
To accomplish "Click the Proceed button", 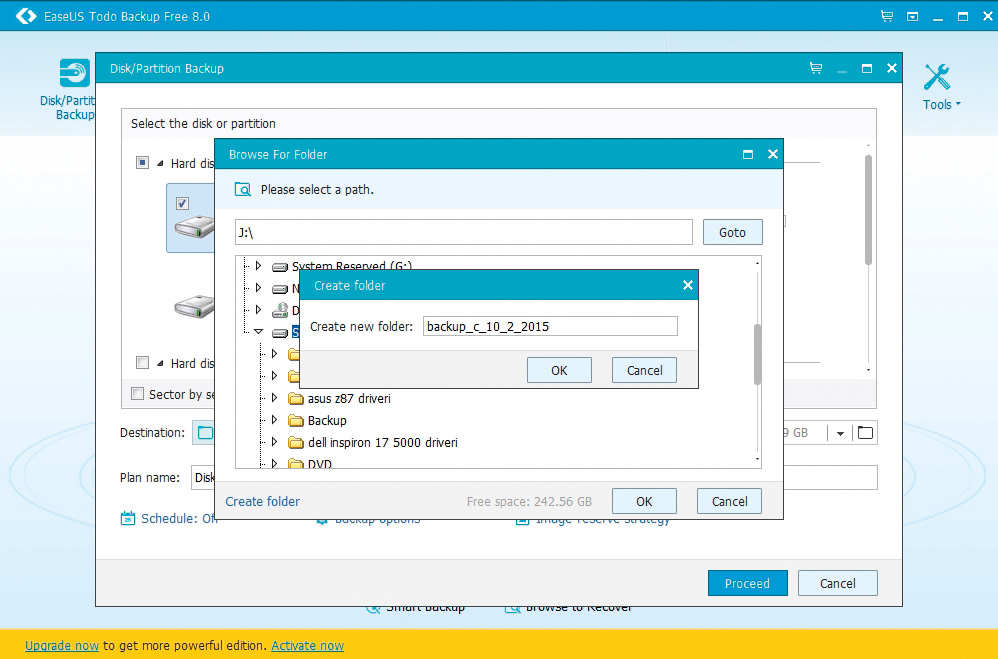I will pos(747,583).
